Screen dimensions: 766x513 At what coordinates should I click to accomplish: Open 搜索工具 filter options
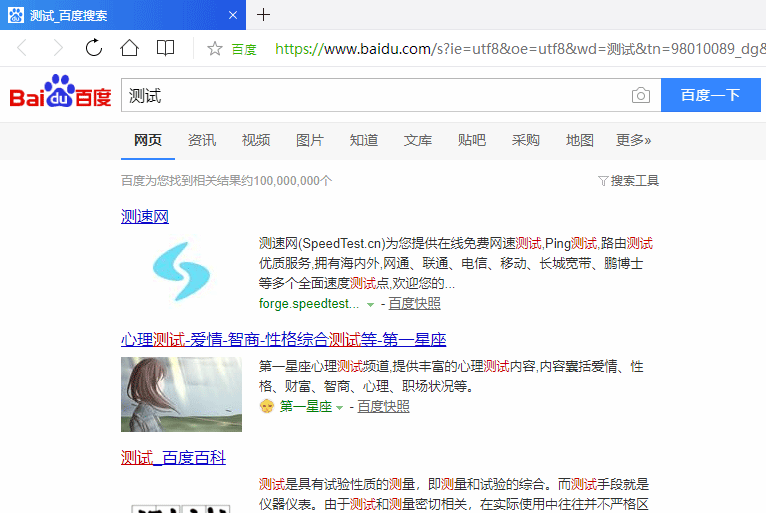point(629,181)
